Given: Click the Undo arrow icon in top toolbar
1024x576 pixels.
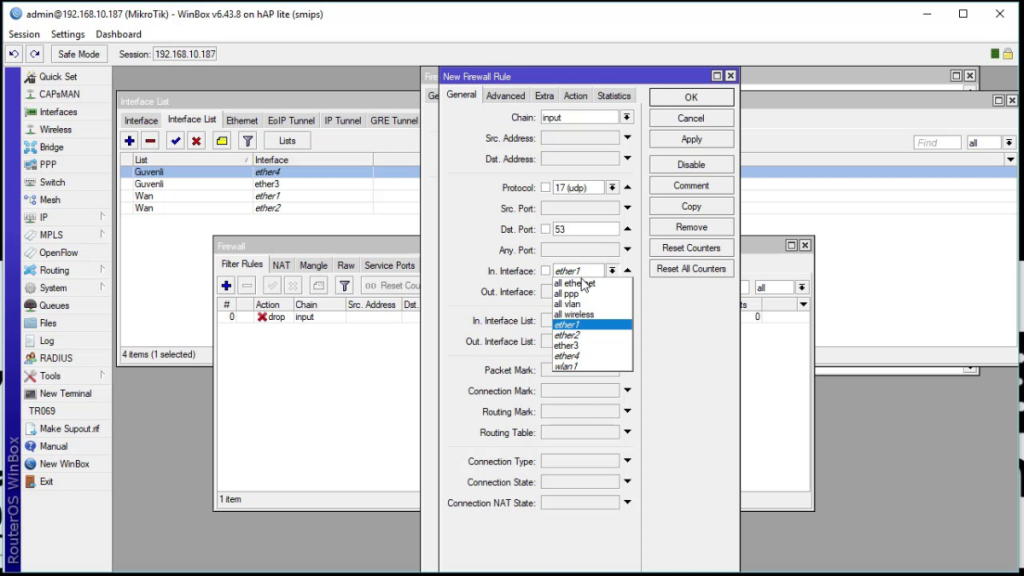Looking at the screenshot, I should pyautogui.click(x=14, y=54).
